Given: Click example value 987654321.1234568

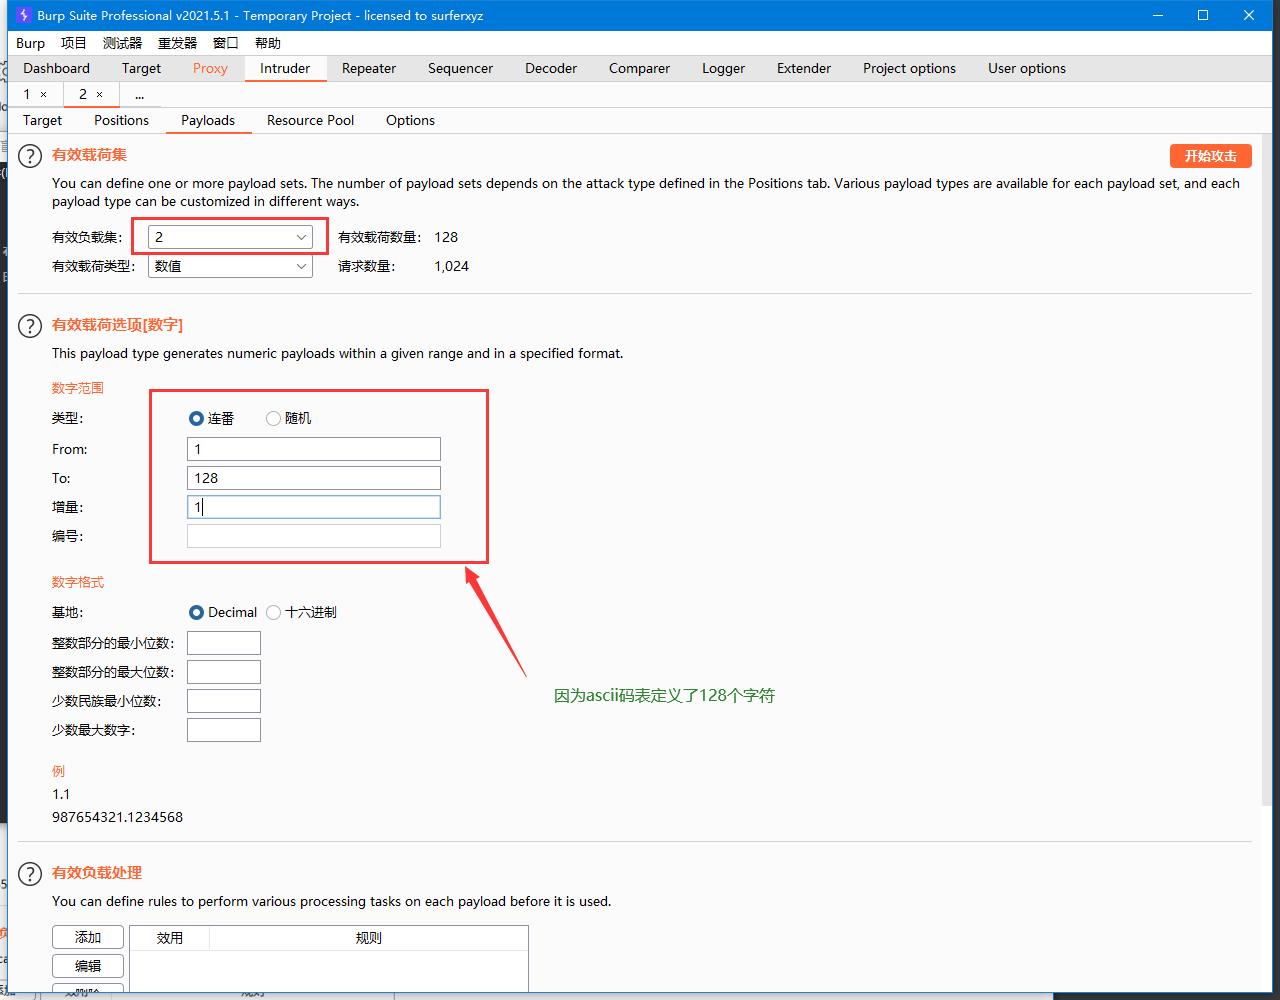Looking at the screenshot, I should [117, 817].
